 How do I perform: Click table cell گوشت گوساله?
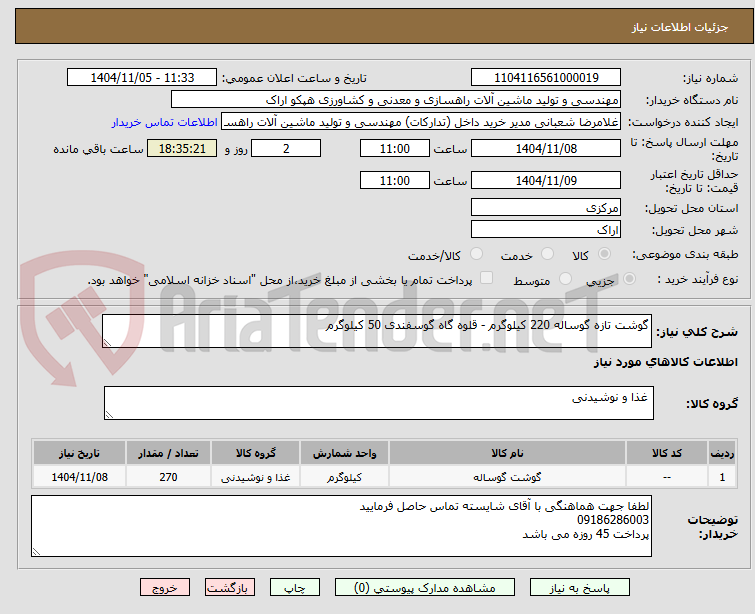pos(507,477)
